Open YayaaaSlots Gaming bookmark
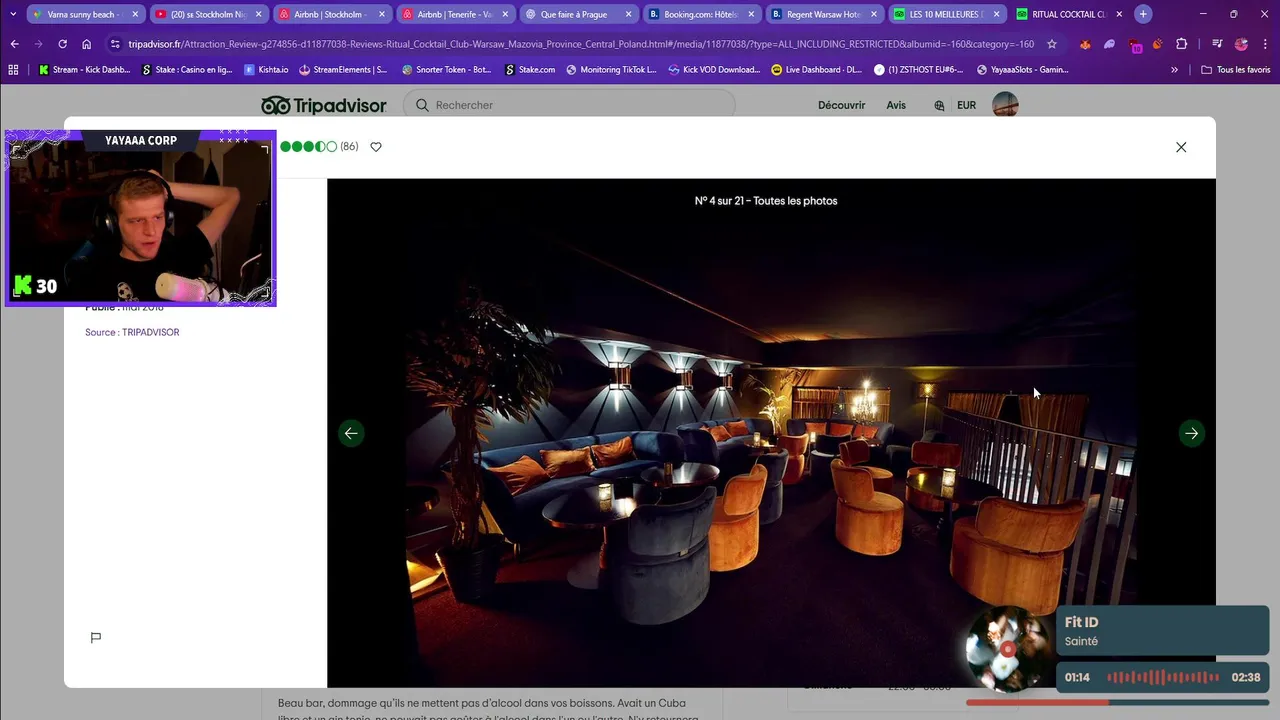Screen dimensions: 1280x720 (x=1023, y=70)
